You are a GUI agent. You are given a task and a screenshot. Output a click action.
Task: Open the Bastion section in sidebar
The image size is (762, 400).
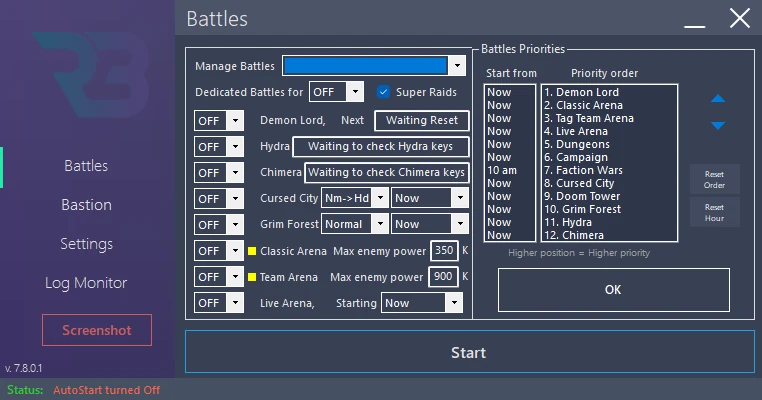tap(86, 205)
